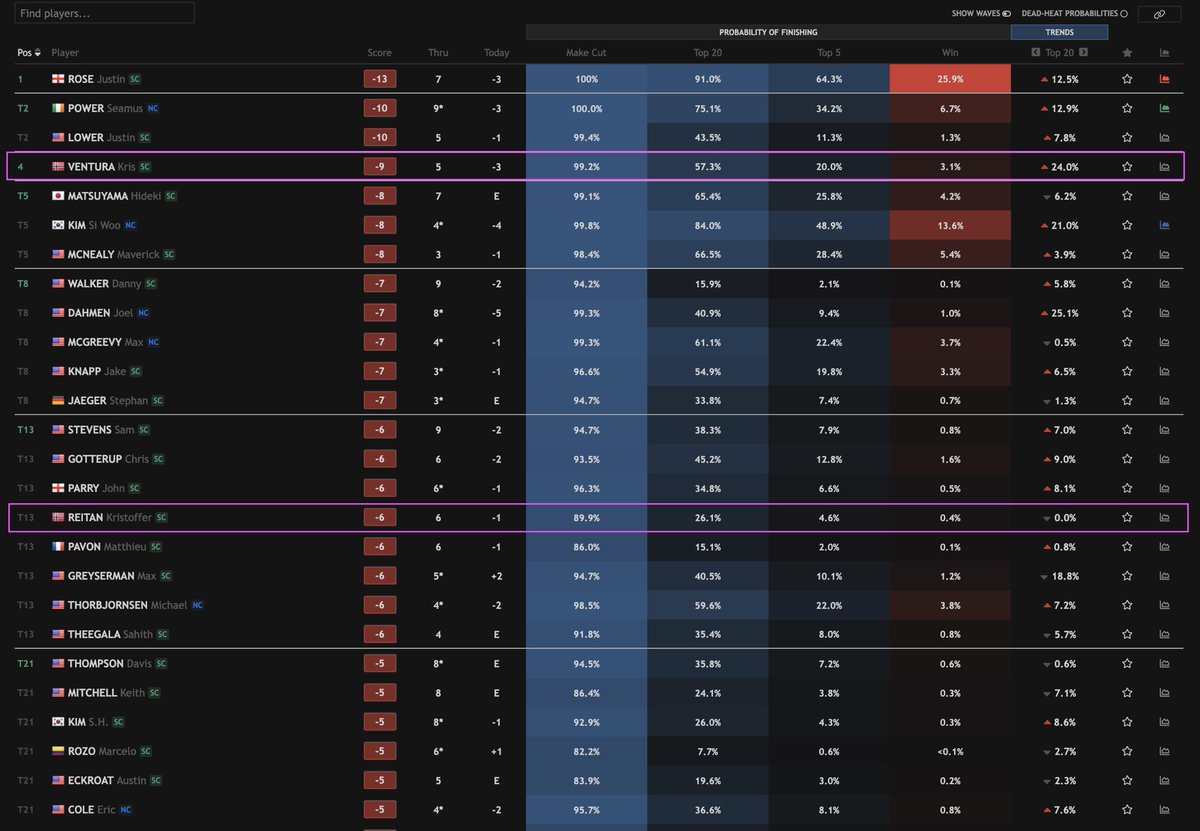This screenshot has width=1200, height=831.
Task: Sort by Thru column header
Action: (438, 53)
